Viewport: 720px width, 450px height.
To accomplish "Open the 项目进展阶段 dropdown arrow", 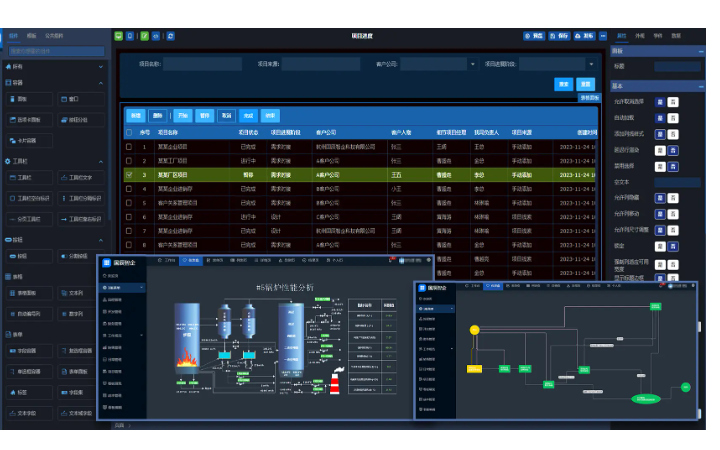I will coord(591,64).
